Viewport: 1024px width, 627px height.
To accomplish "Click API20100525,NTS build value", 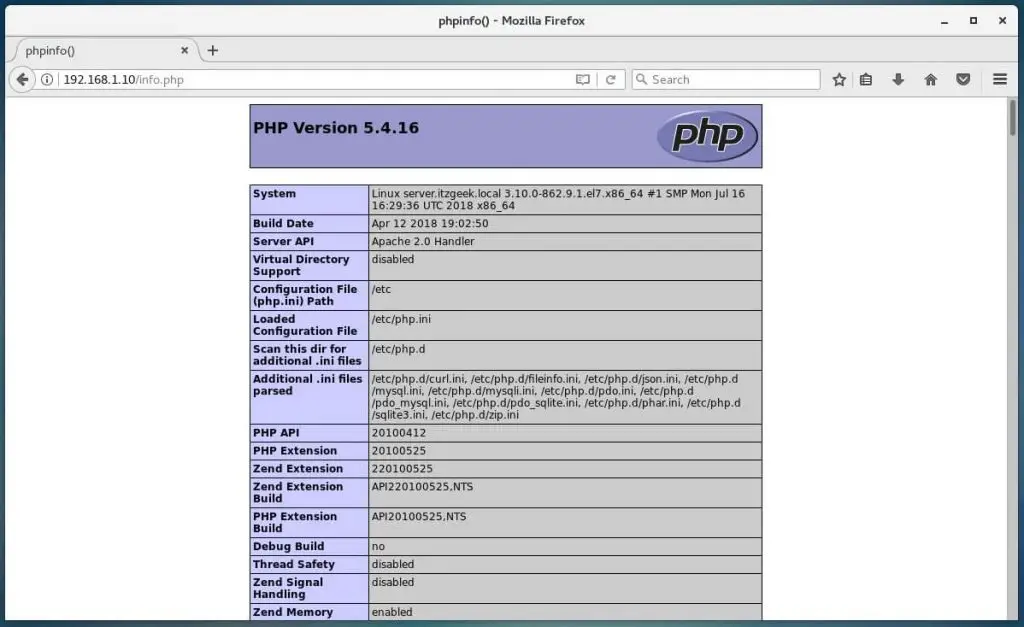I will (x=419, y=517).
